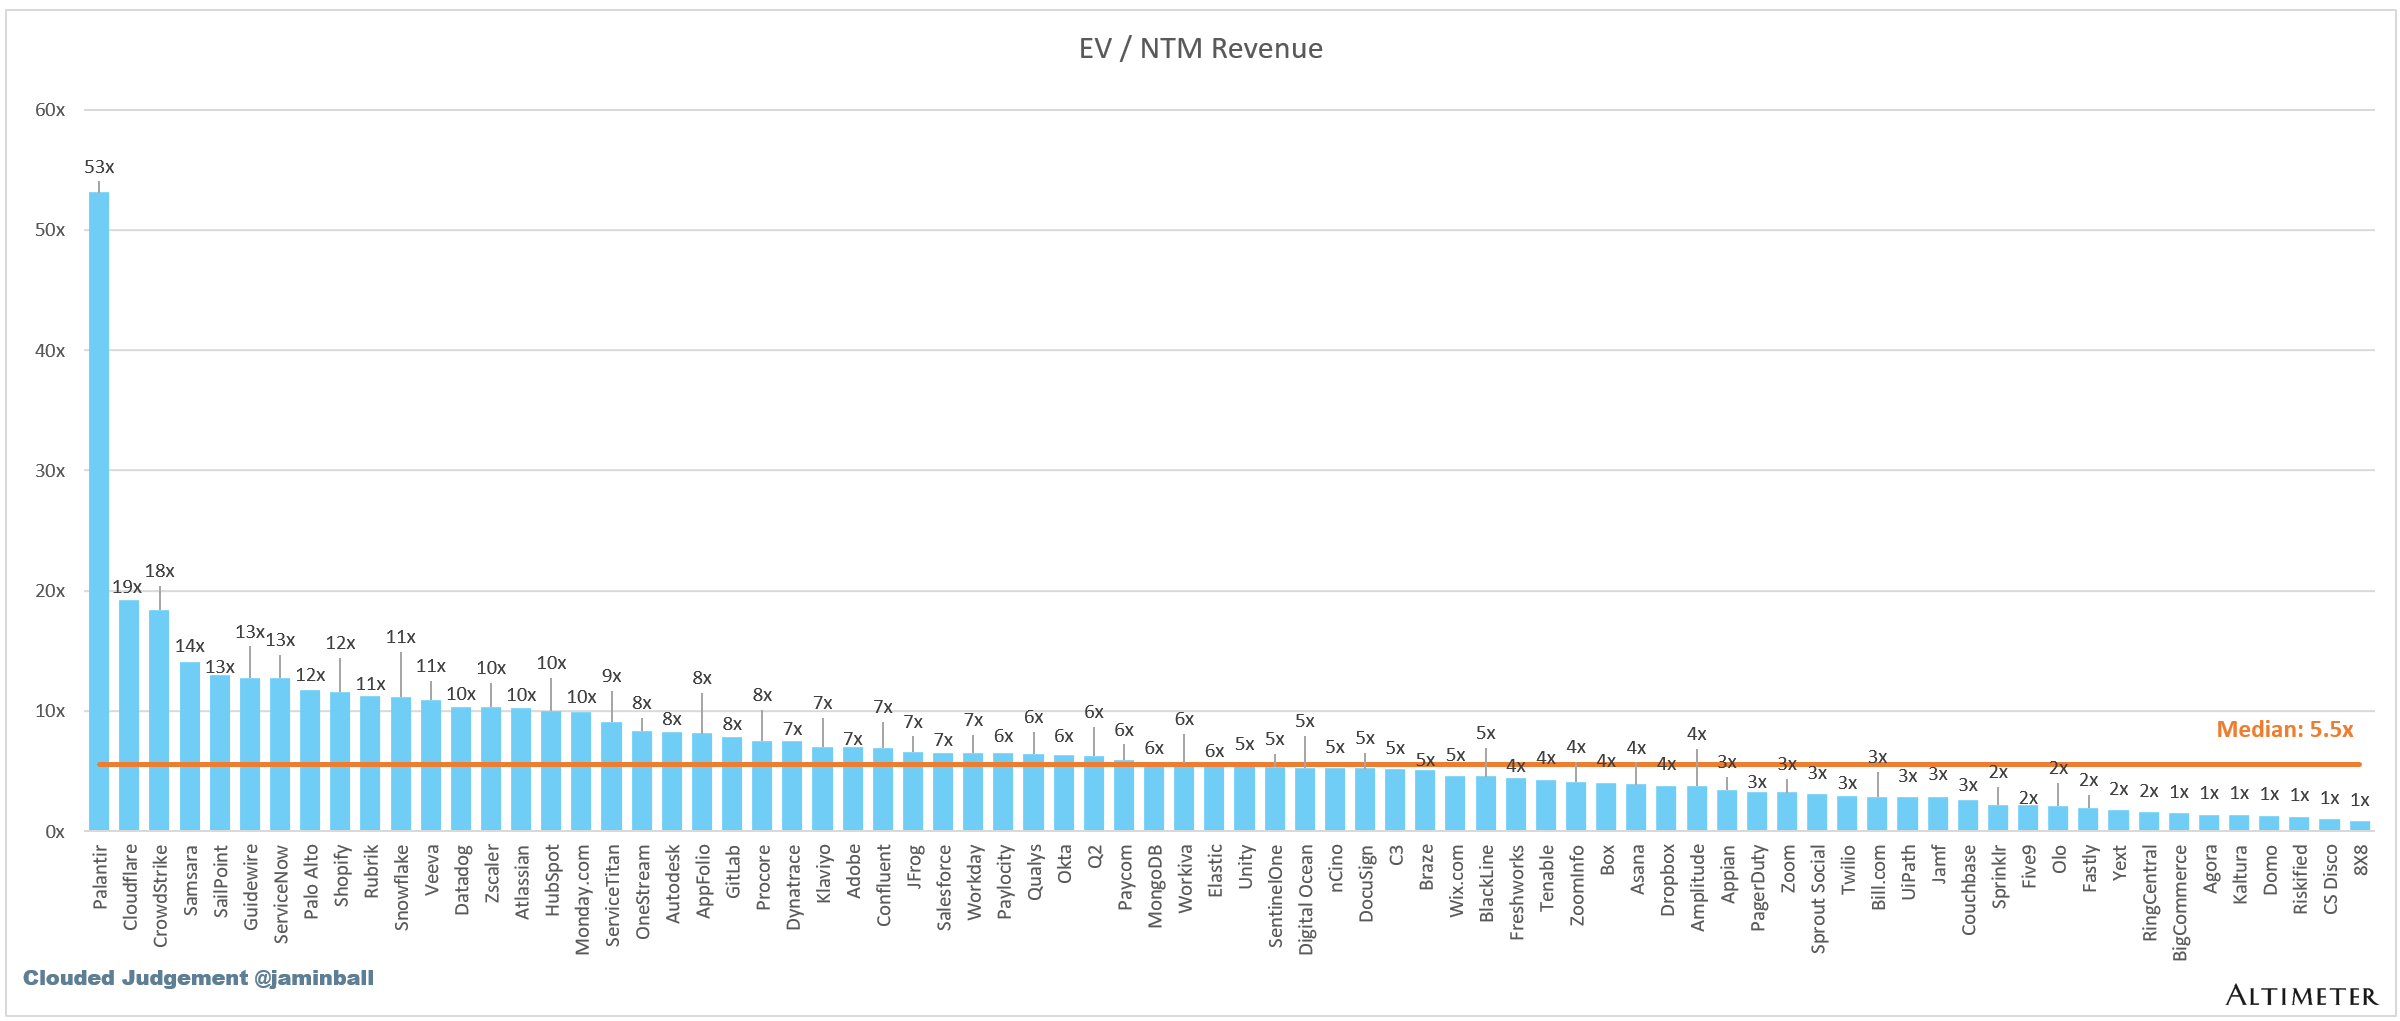Screen dimensions: 2400x1021
Task: Click the 'Guidewire' axis label
Action: click(x=250, y=887)
